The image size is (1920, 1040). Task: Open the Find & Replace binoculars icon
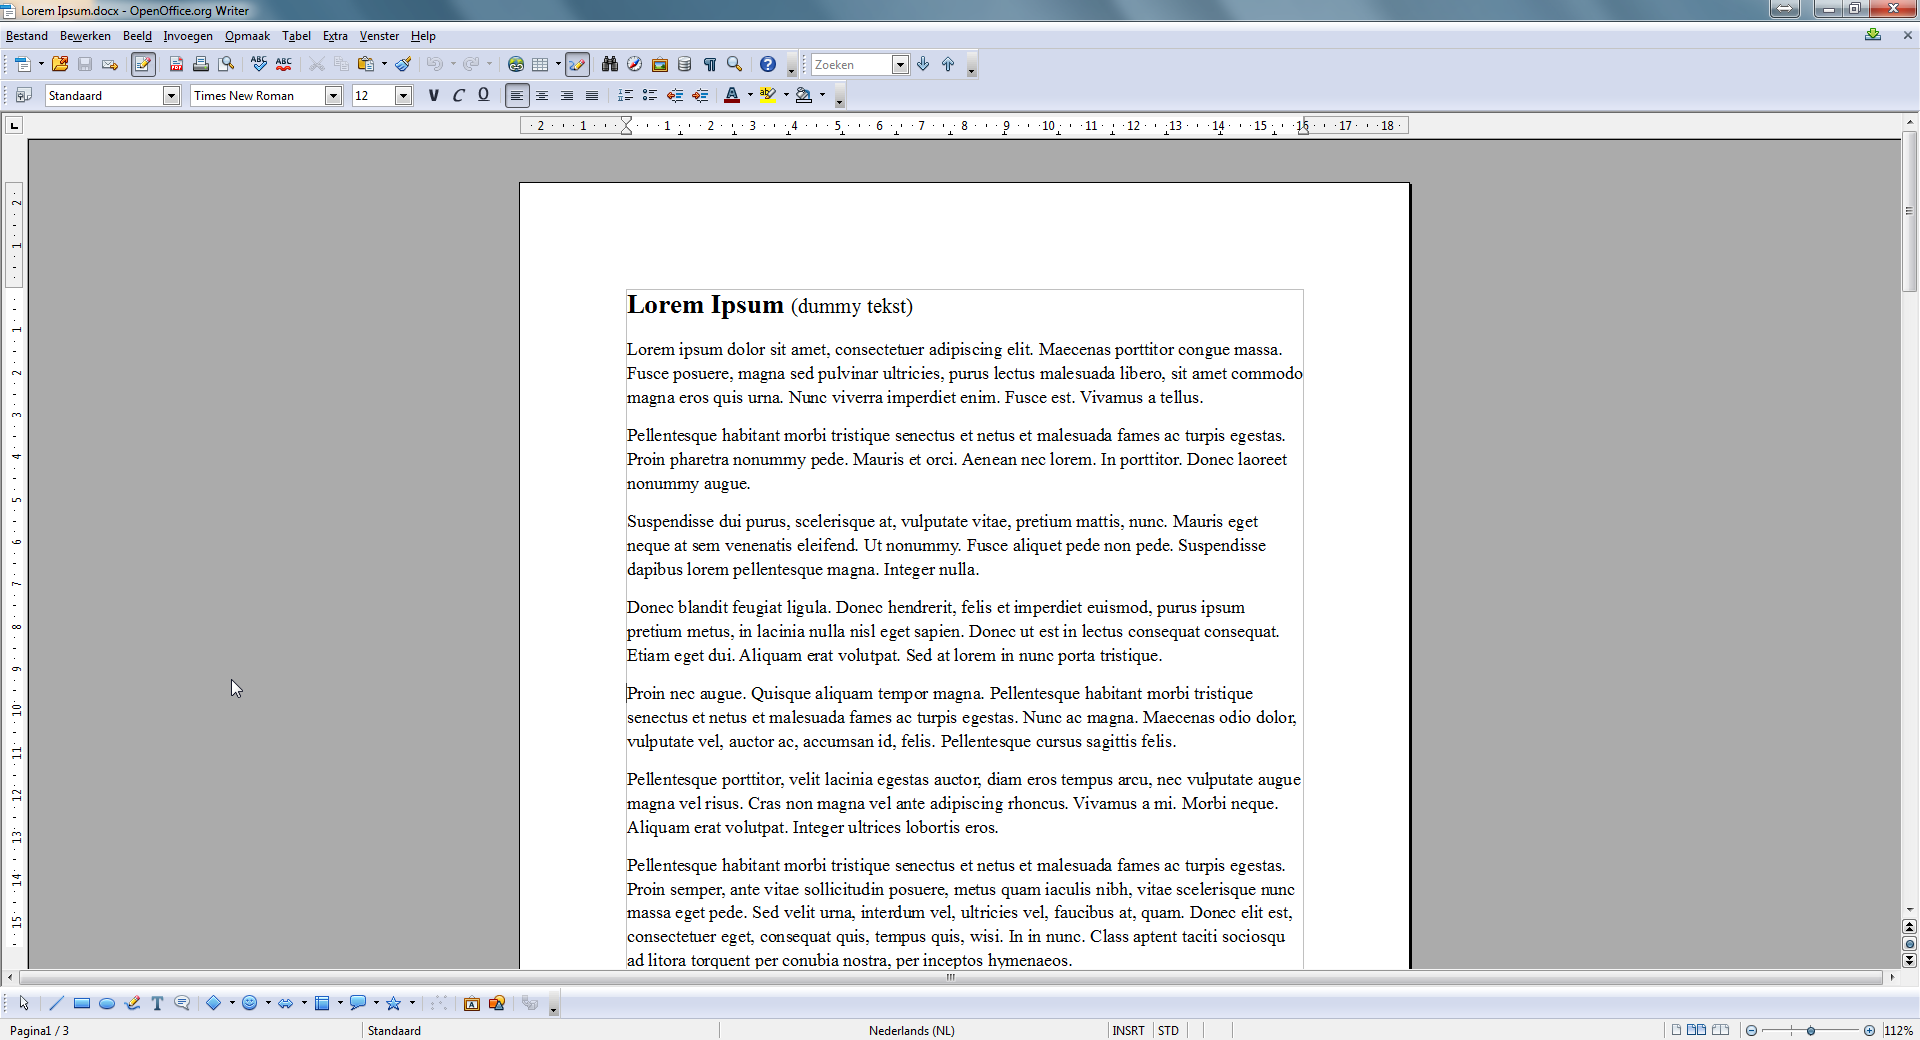[609, 65]
